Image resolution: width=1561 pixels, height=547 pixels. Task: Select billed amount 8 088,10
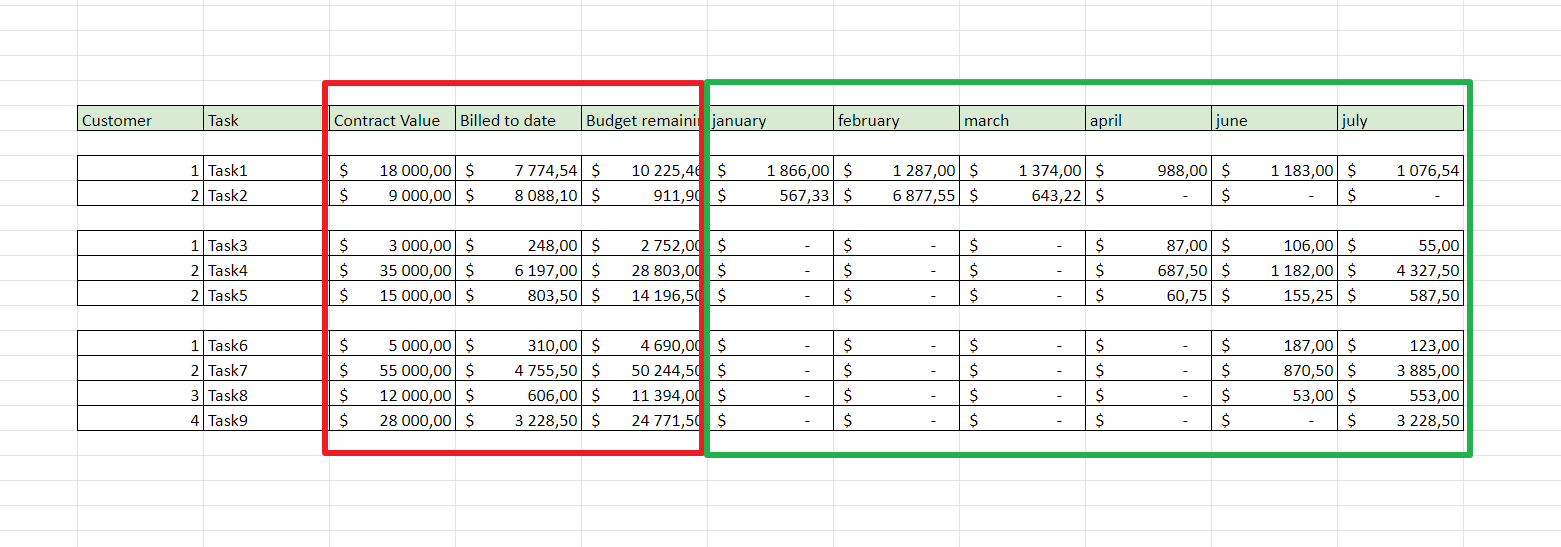tap(519, 194)
